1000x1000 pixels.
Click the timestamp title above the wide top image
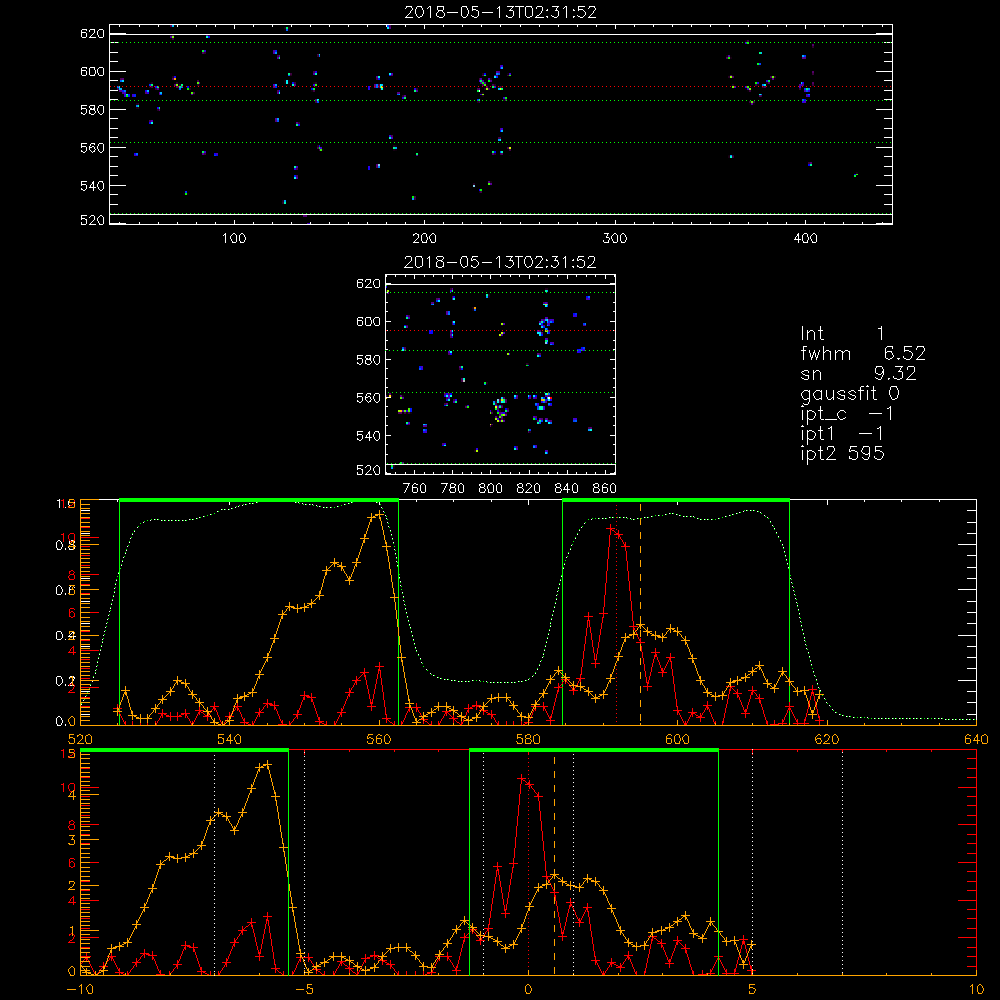(x=501, y=12)
